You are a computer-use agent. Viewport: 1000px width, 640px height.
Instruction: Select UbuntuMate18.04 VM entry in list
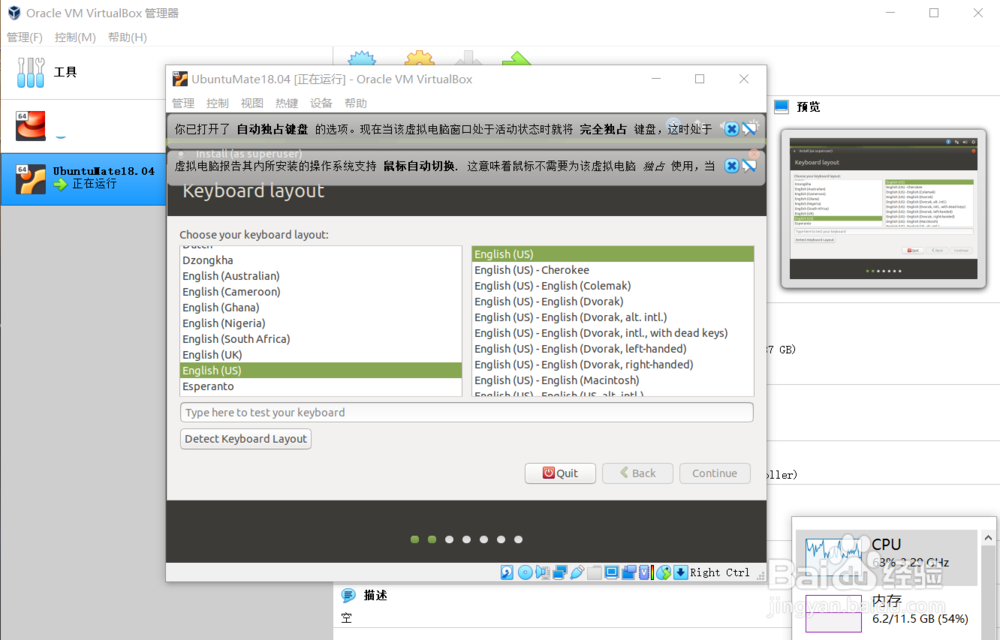click(x=83, y=178)
